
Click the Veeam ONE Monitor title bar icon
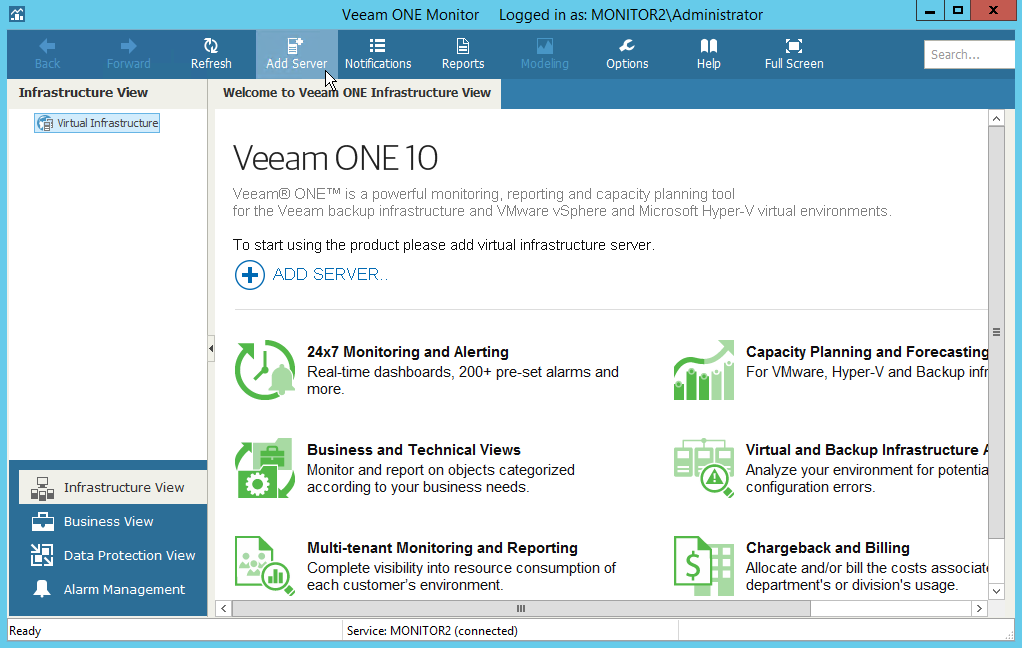point(17,14)
